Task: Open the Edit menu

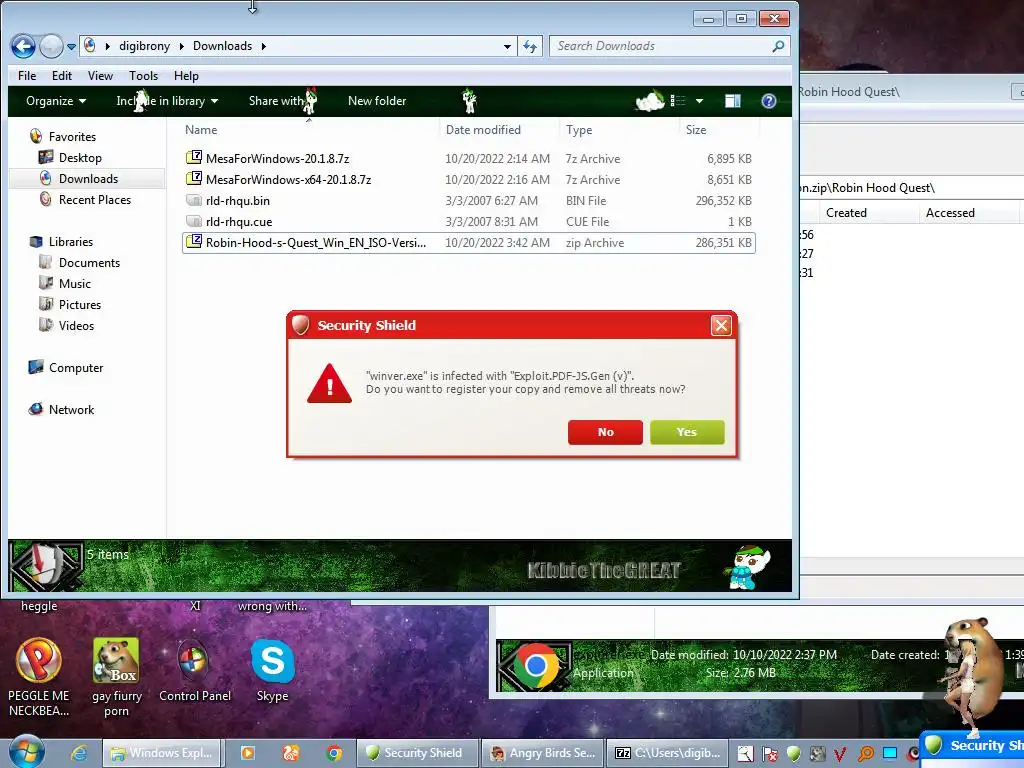Action: pos(62,76)
